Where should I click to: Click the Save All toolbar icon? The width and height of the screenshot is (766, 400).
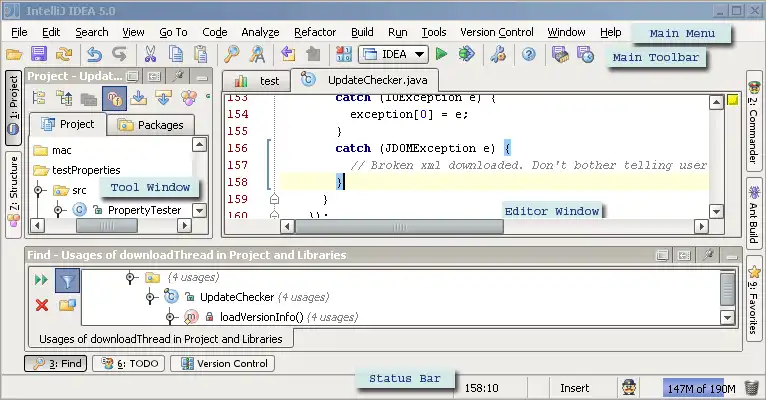[x=39, y=54]
